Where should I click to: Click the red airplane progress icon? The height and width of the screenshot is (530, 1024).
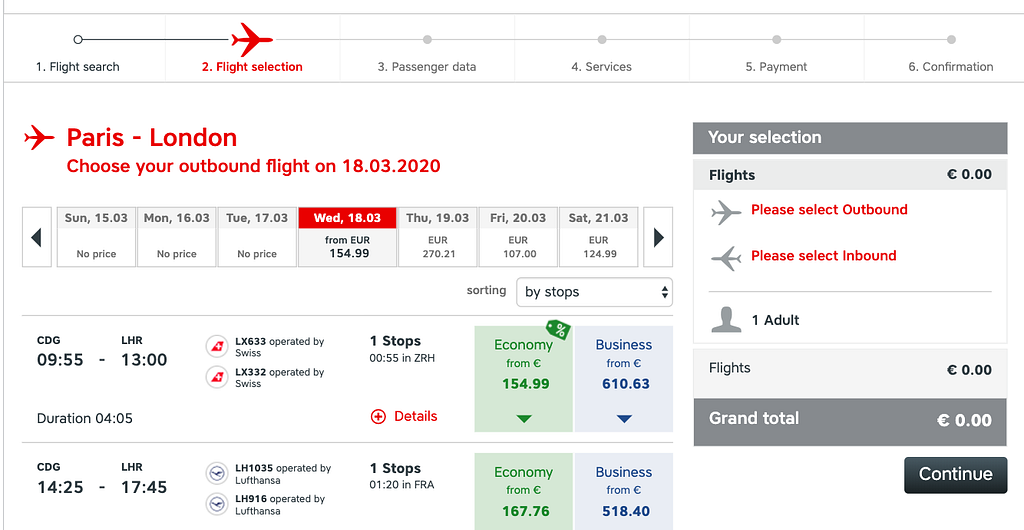tap(252, 40)
